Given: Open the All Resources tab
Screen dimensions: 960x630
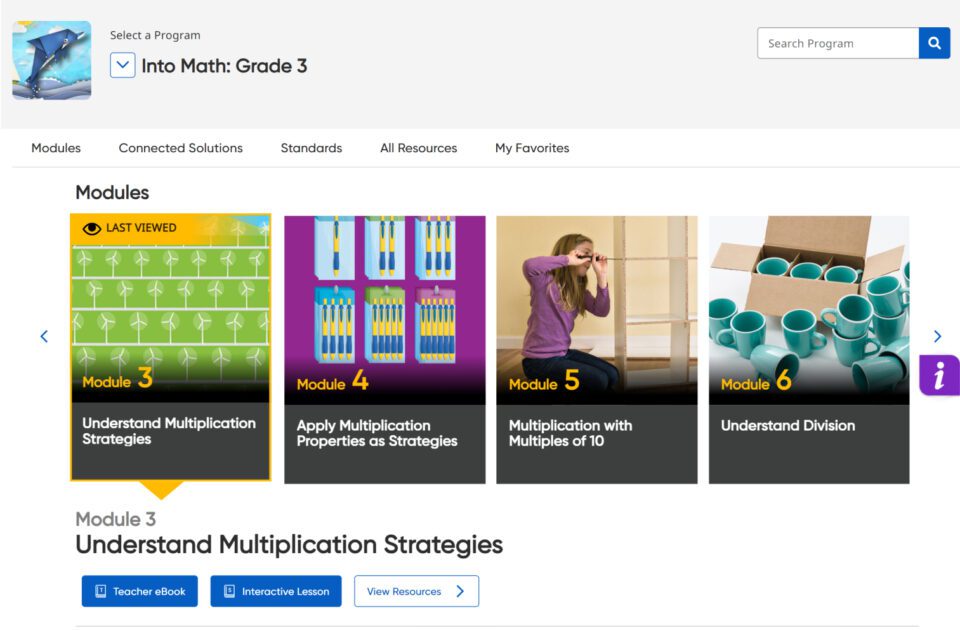Looking at the screenshot, I should click(x=418, y=148).
